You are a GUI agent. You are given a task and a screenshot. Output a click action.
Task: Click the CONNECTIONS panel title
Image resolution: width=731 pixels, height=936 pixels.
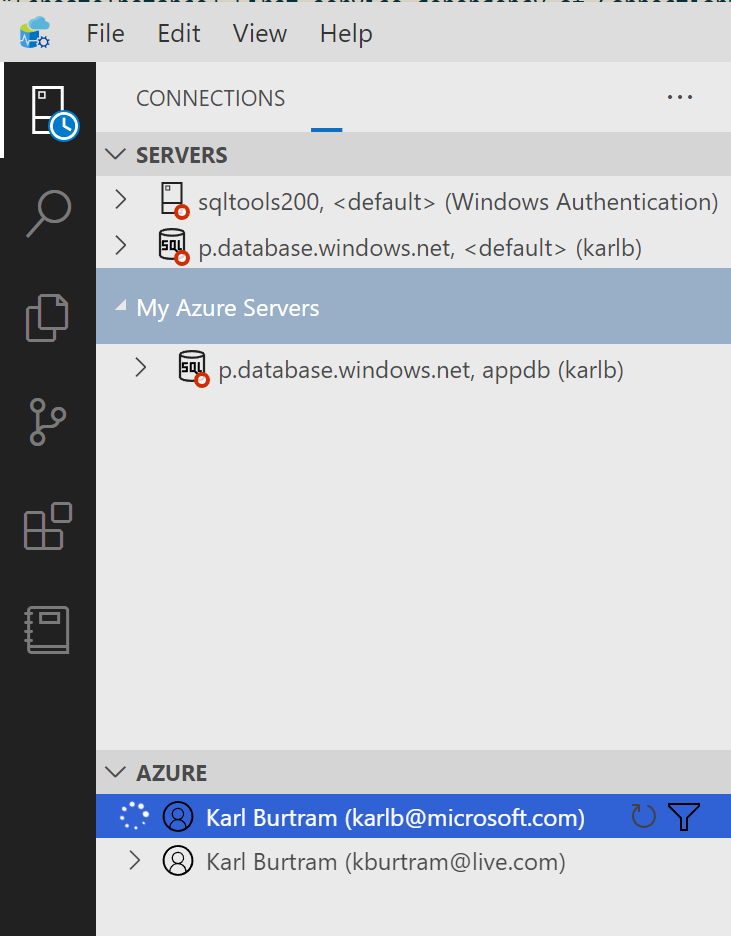tap(211, 98)
